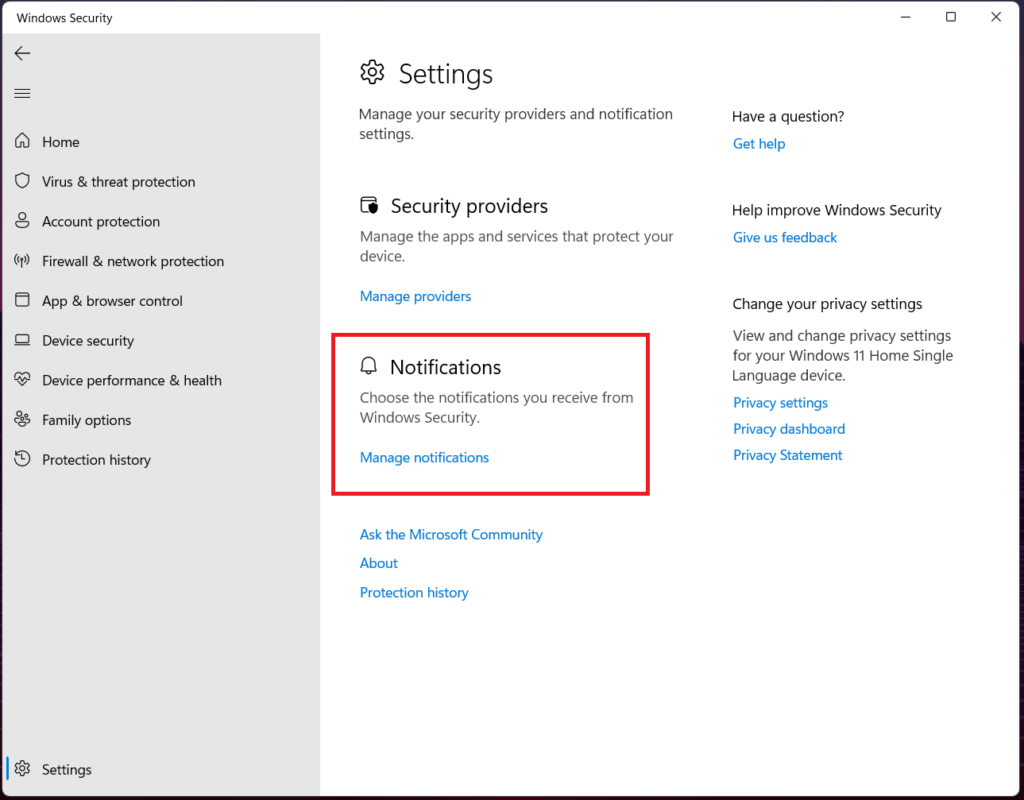Navigate to Device security

point(88,341)
